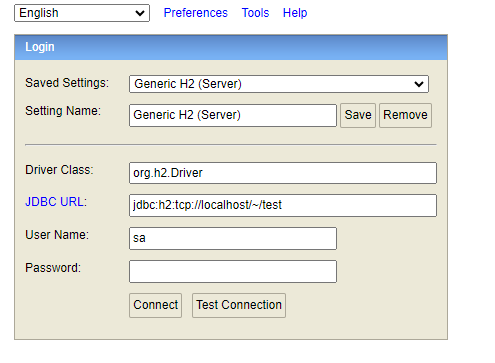Click the Password input field

pos(233,271)
